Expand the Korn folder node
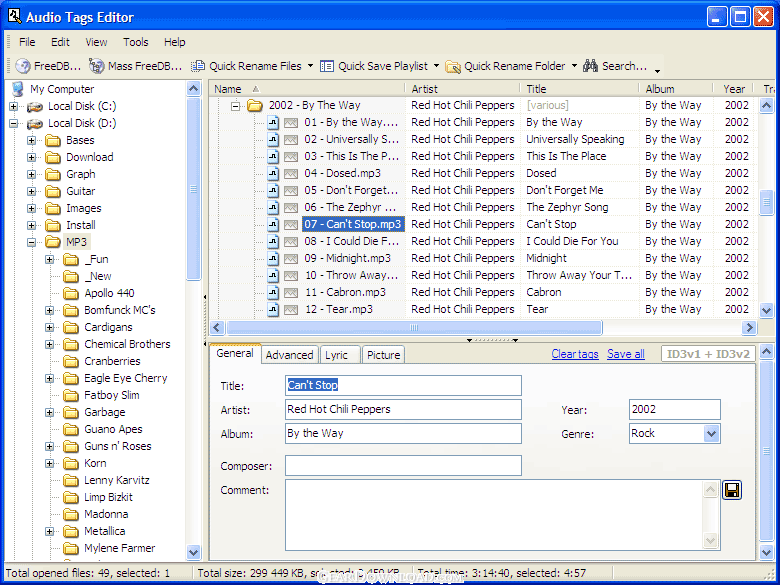780x585 pixels. point(49,464)
